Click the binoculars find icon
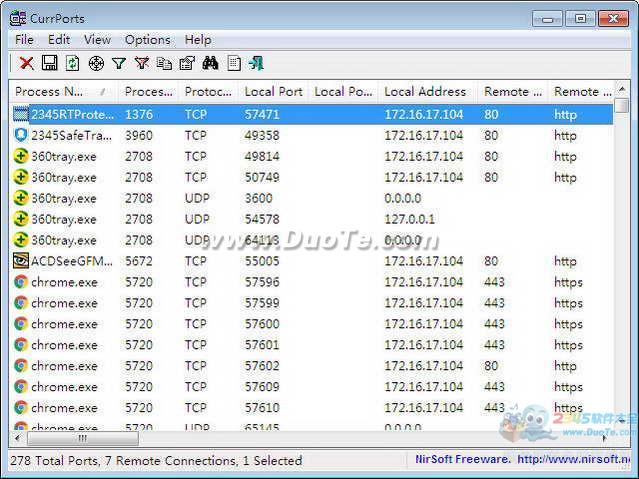This screenshot has height=479, width=639. (x=210, y=64)
